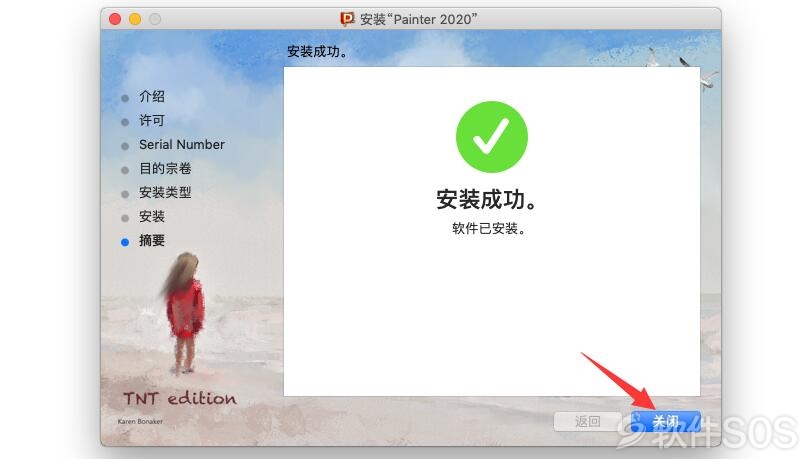Click the gray bullet beside 许可

click(x=125, y=122)
